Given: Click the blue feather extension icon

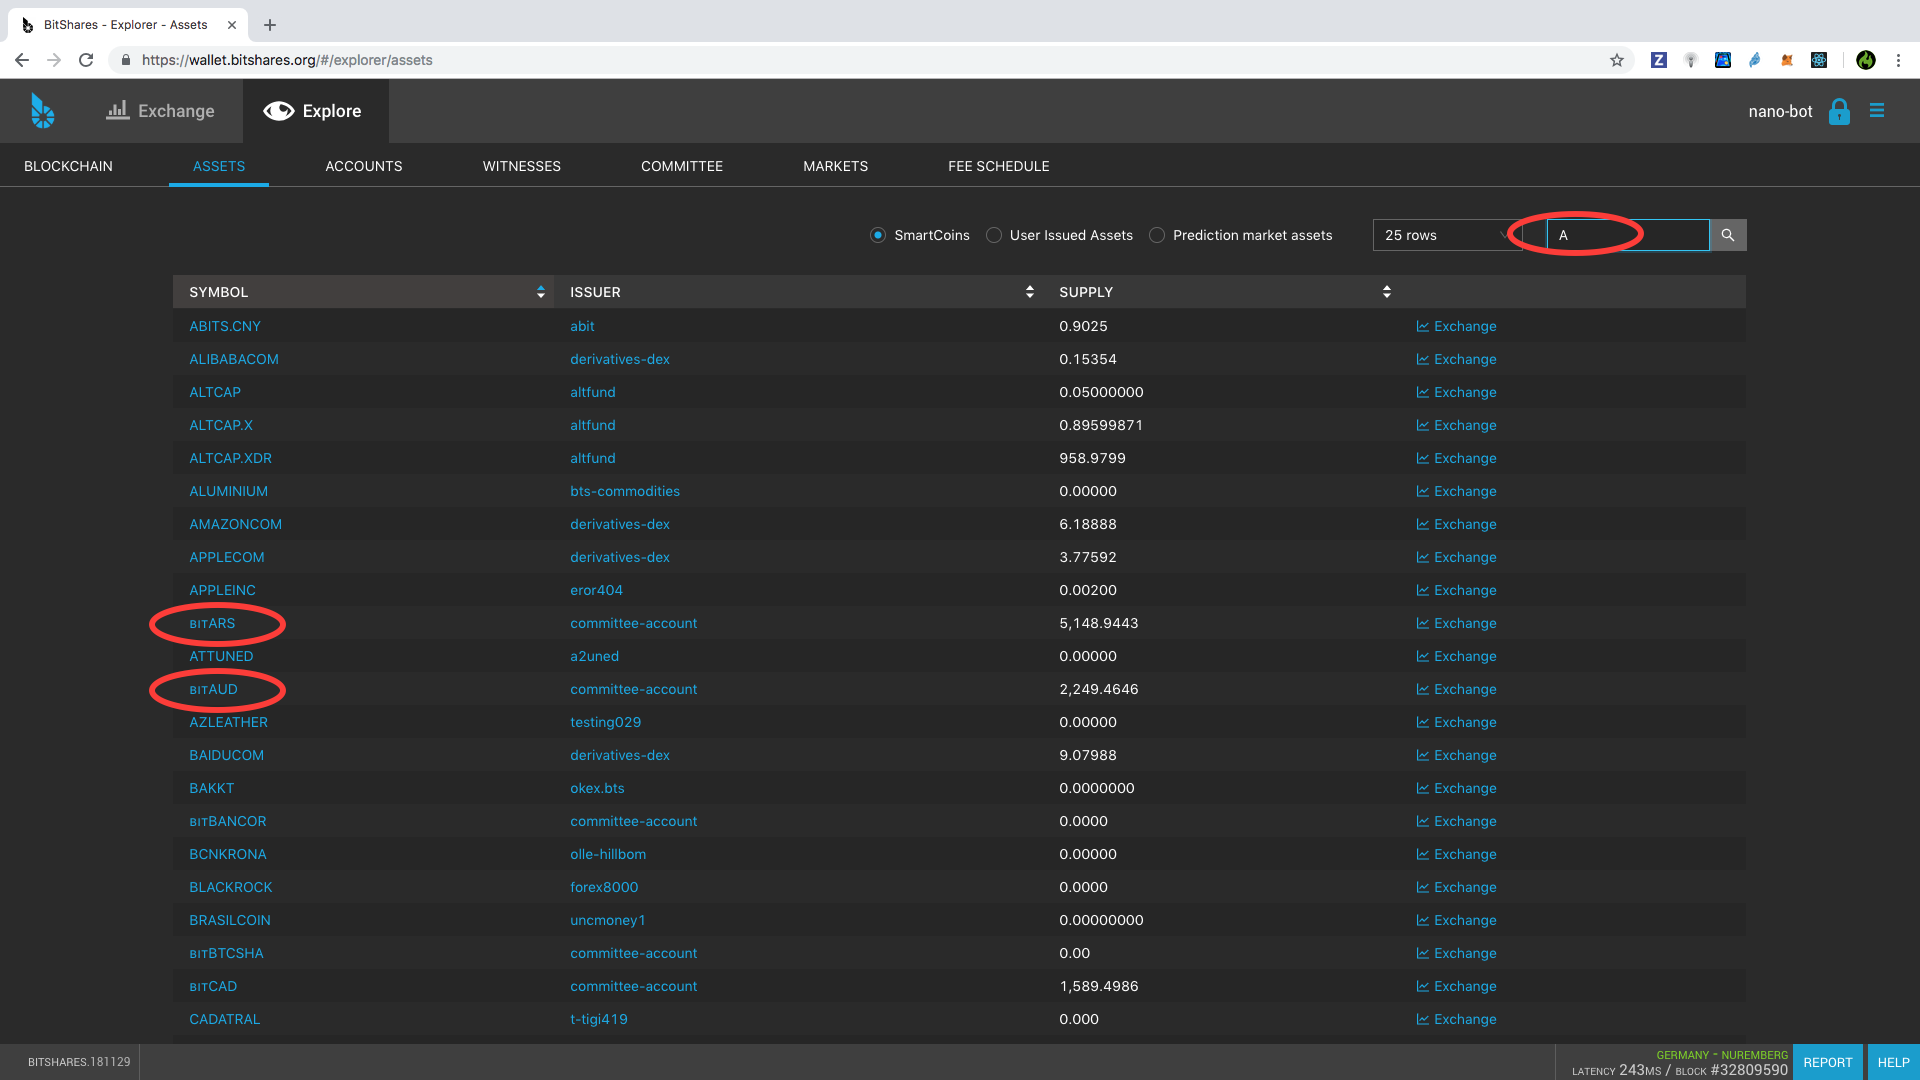Looking at the screenshot, I should click(x=1755, y=60).
